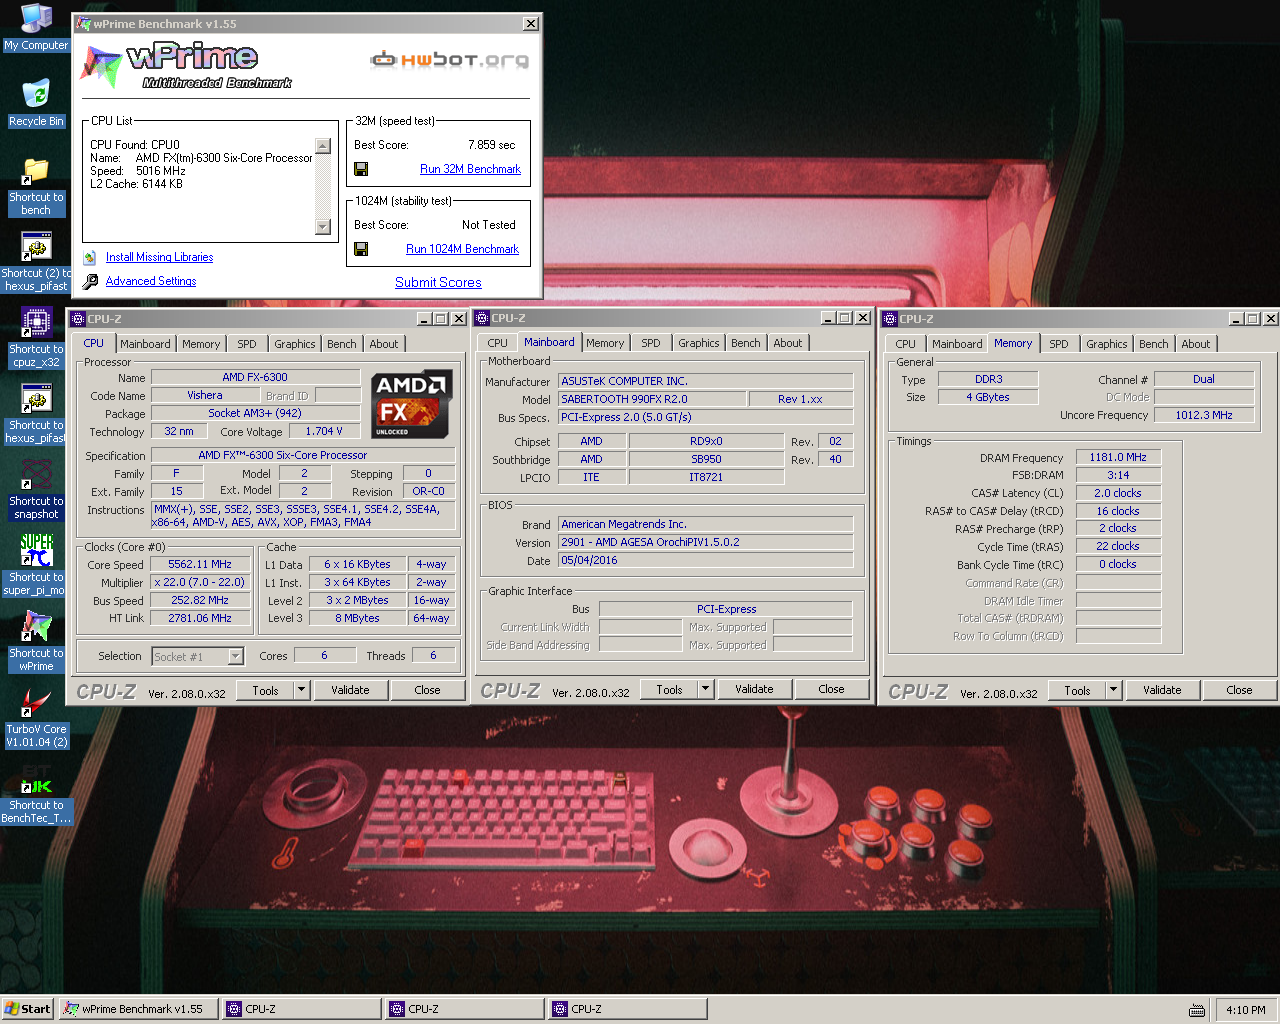Switch to the Mainboard tab in the right CPU-Z window
Viewport: 1280px width, 1024px height.
pos(957,344)
